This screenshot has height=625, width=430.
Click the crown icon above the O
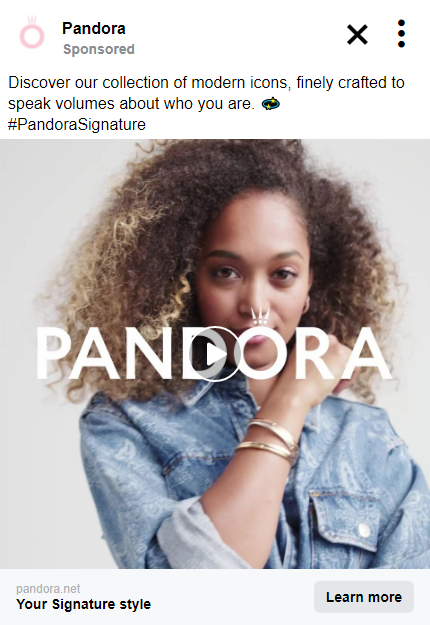tap(260, 316)
